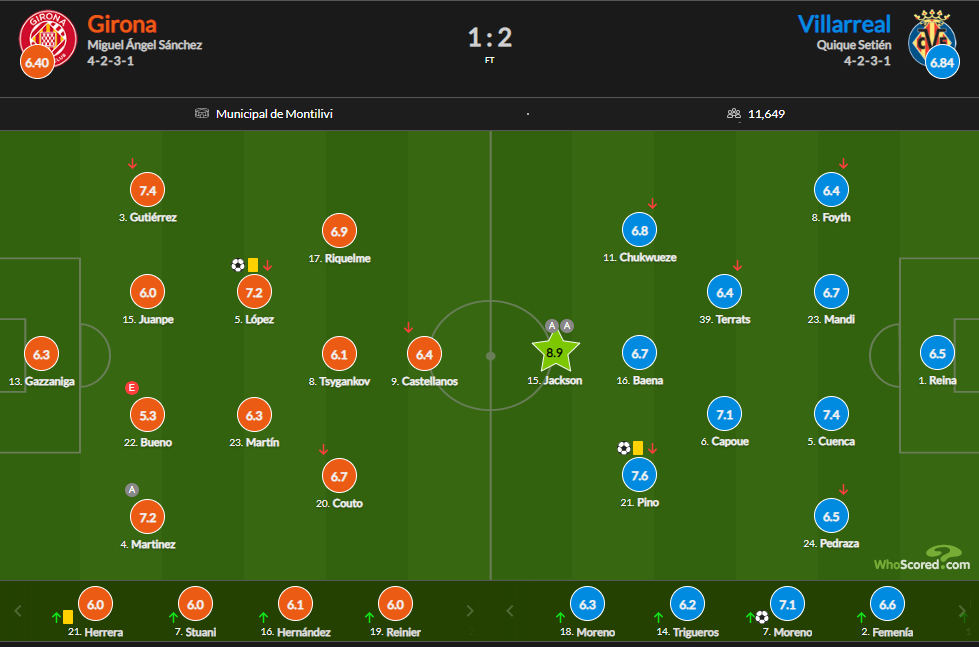Click the red E icon above Bueno
The height and width of the screenshot is (647, 979).
point(131,388)
